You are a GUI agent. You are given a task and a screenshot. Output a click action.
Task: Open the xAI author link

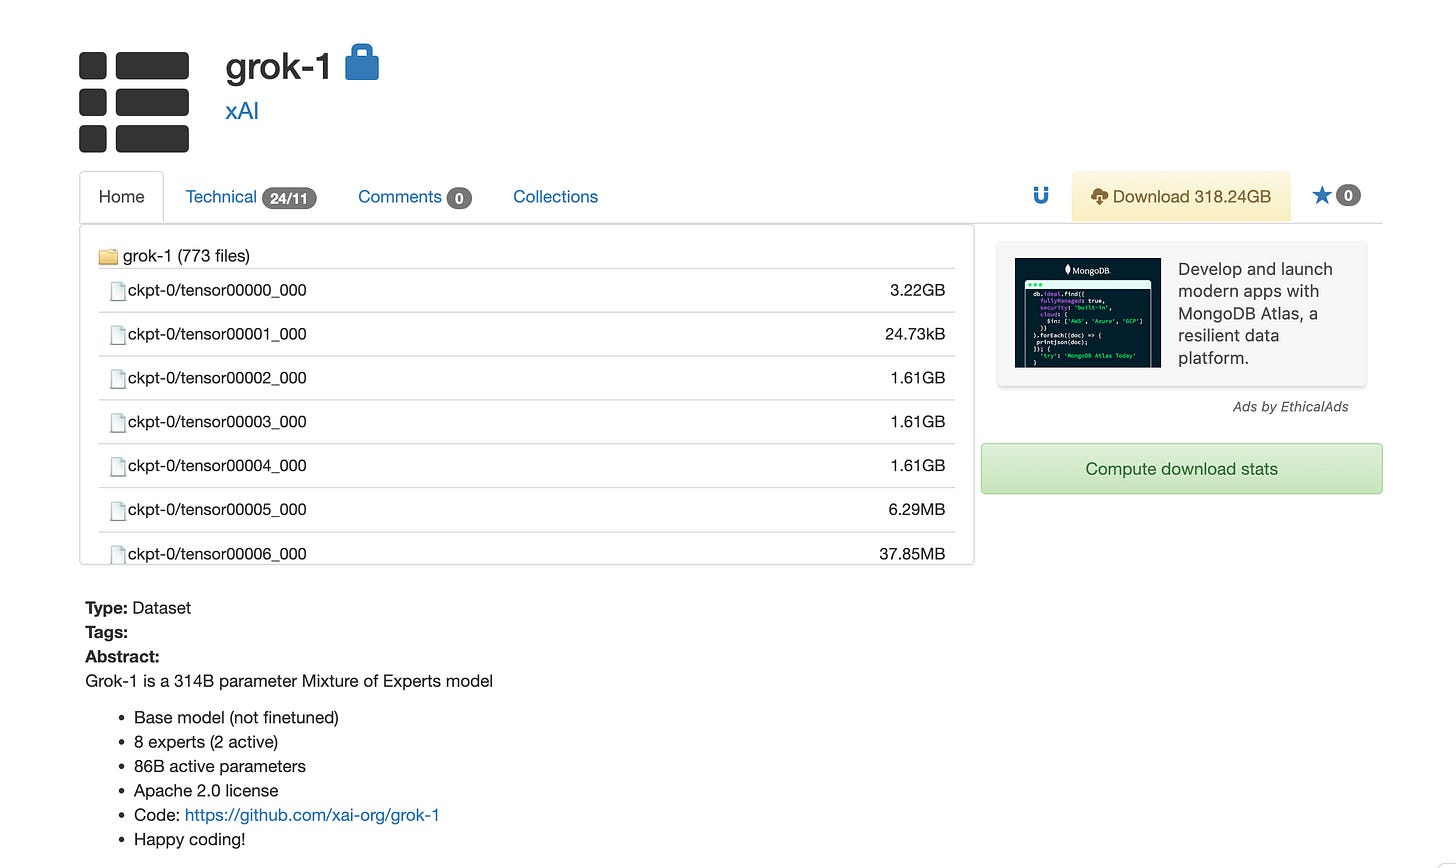click(x=242, y=111)
